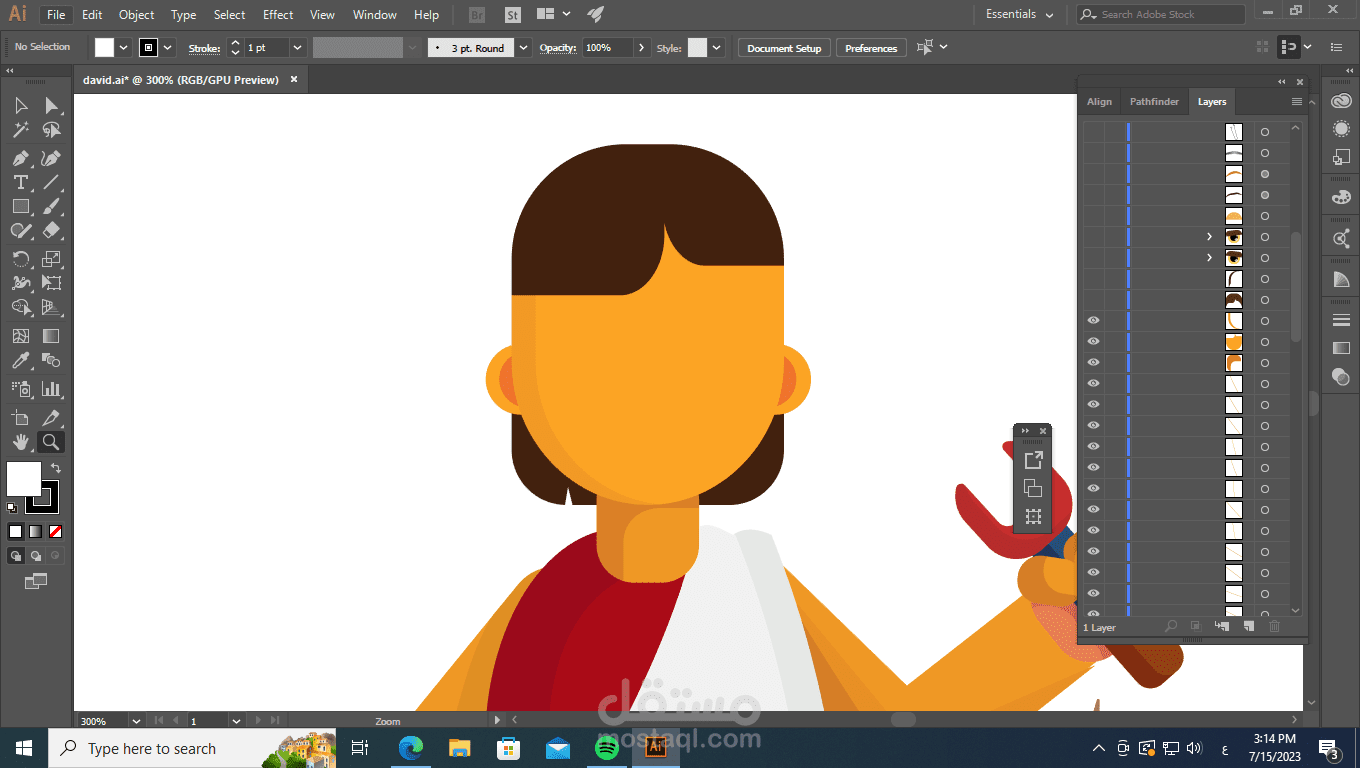
Task: Pick the Eyedropper tool
Action: (20, 361)
